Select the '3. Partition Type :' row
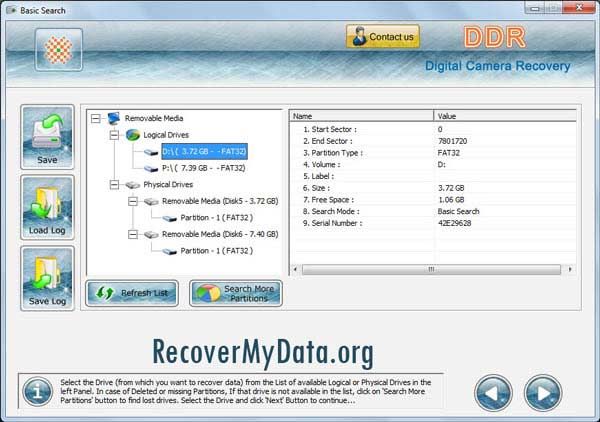 pos(433,153)
